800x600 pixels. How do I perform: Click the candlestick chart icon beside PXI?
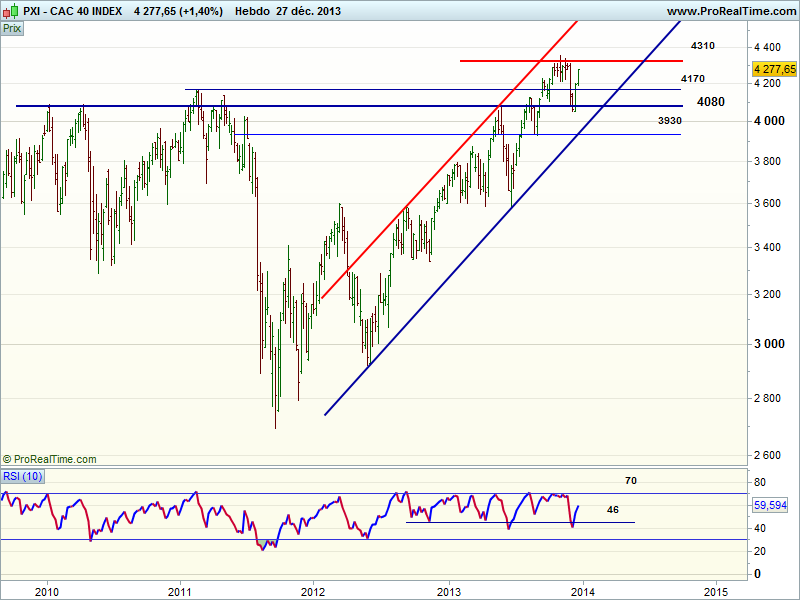(x=10, y=11)
